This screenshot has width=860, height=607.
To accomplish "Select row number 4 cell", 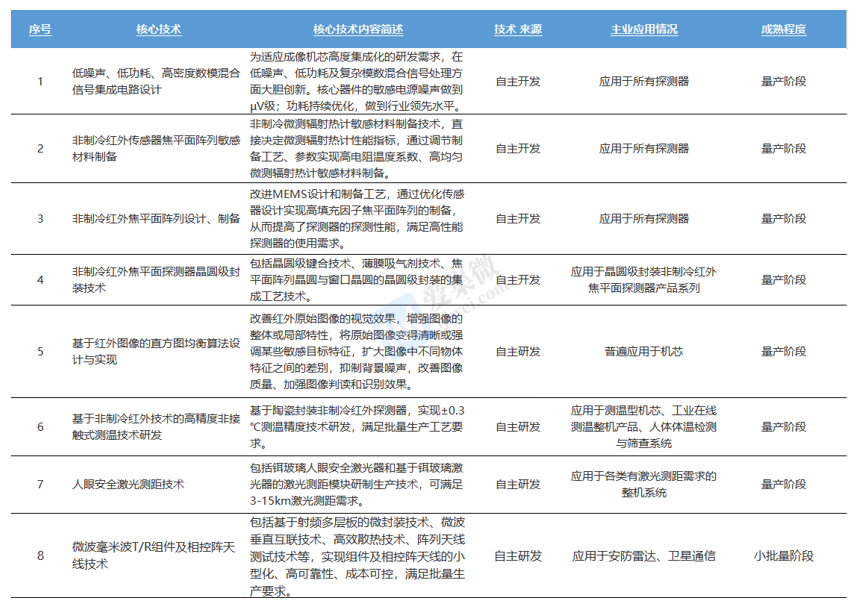I will tap(40, 280).
